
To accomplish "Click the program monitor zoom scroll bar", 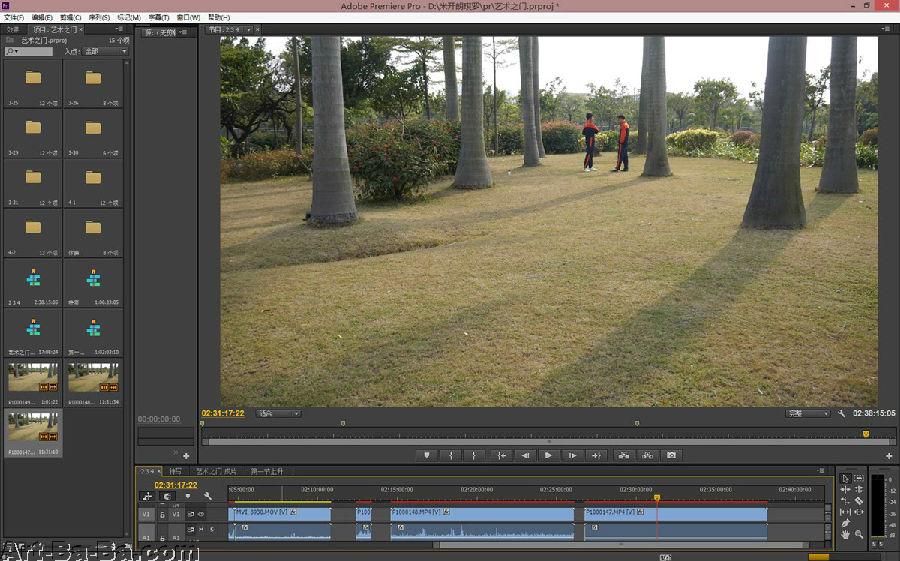I will click(x=548, y=442).
